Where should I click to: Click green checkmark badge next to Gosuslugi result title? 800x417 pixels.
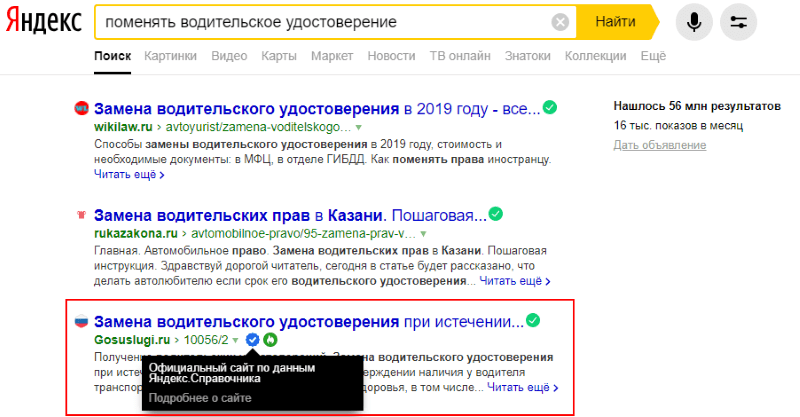point(533,321)
